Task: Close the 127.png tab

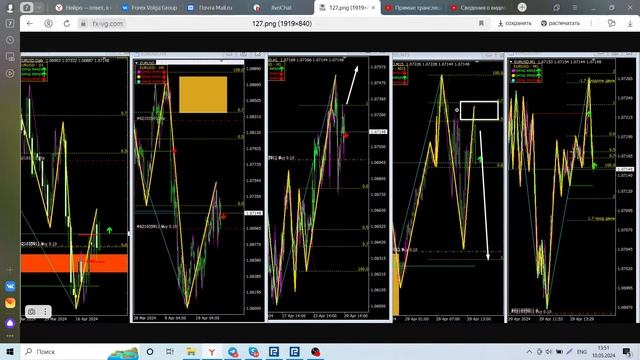Action: 373,8
